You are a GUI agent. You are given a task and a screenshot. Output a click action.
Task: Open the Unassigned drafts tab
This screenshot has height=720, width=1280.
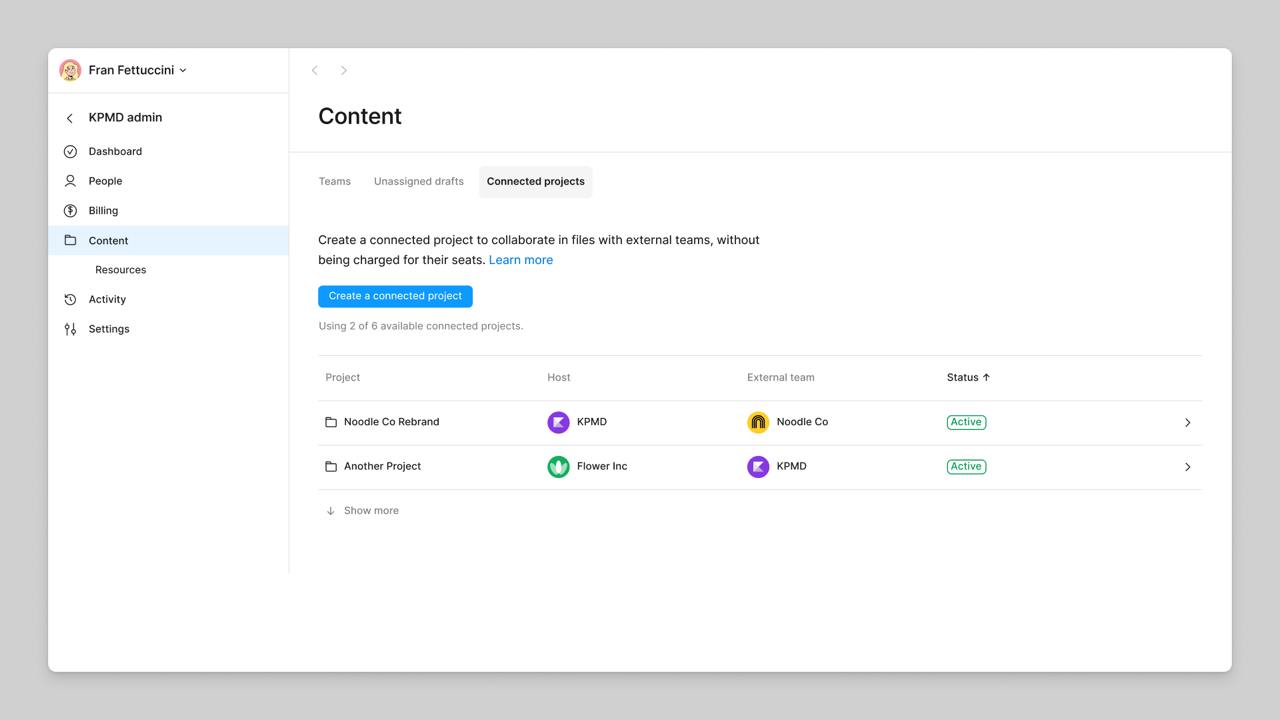pos(418,181)
